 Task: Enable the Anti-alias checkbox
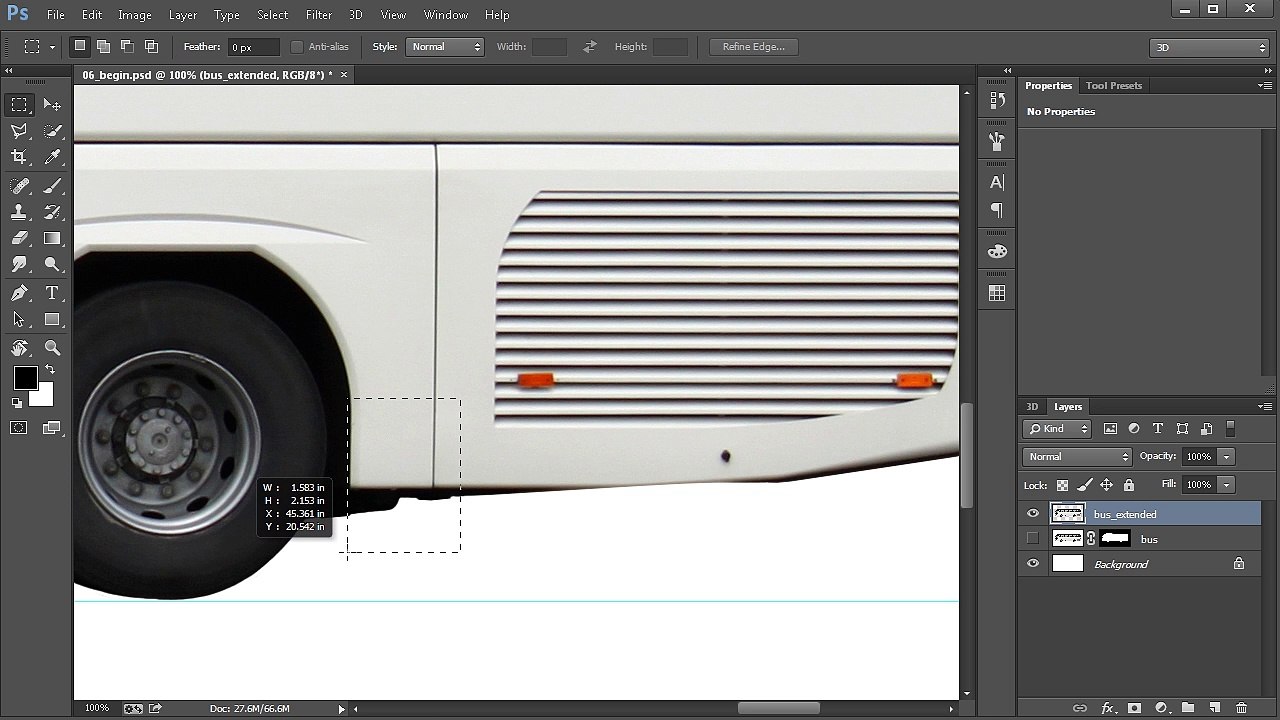coord(297,47)
